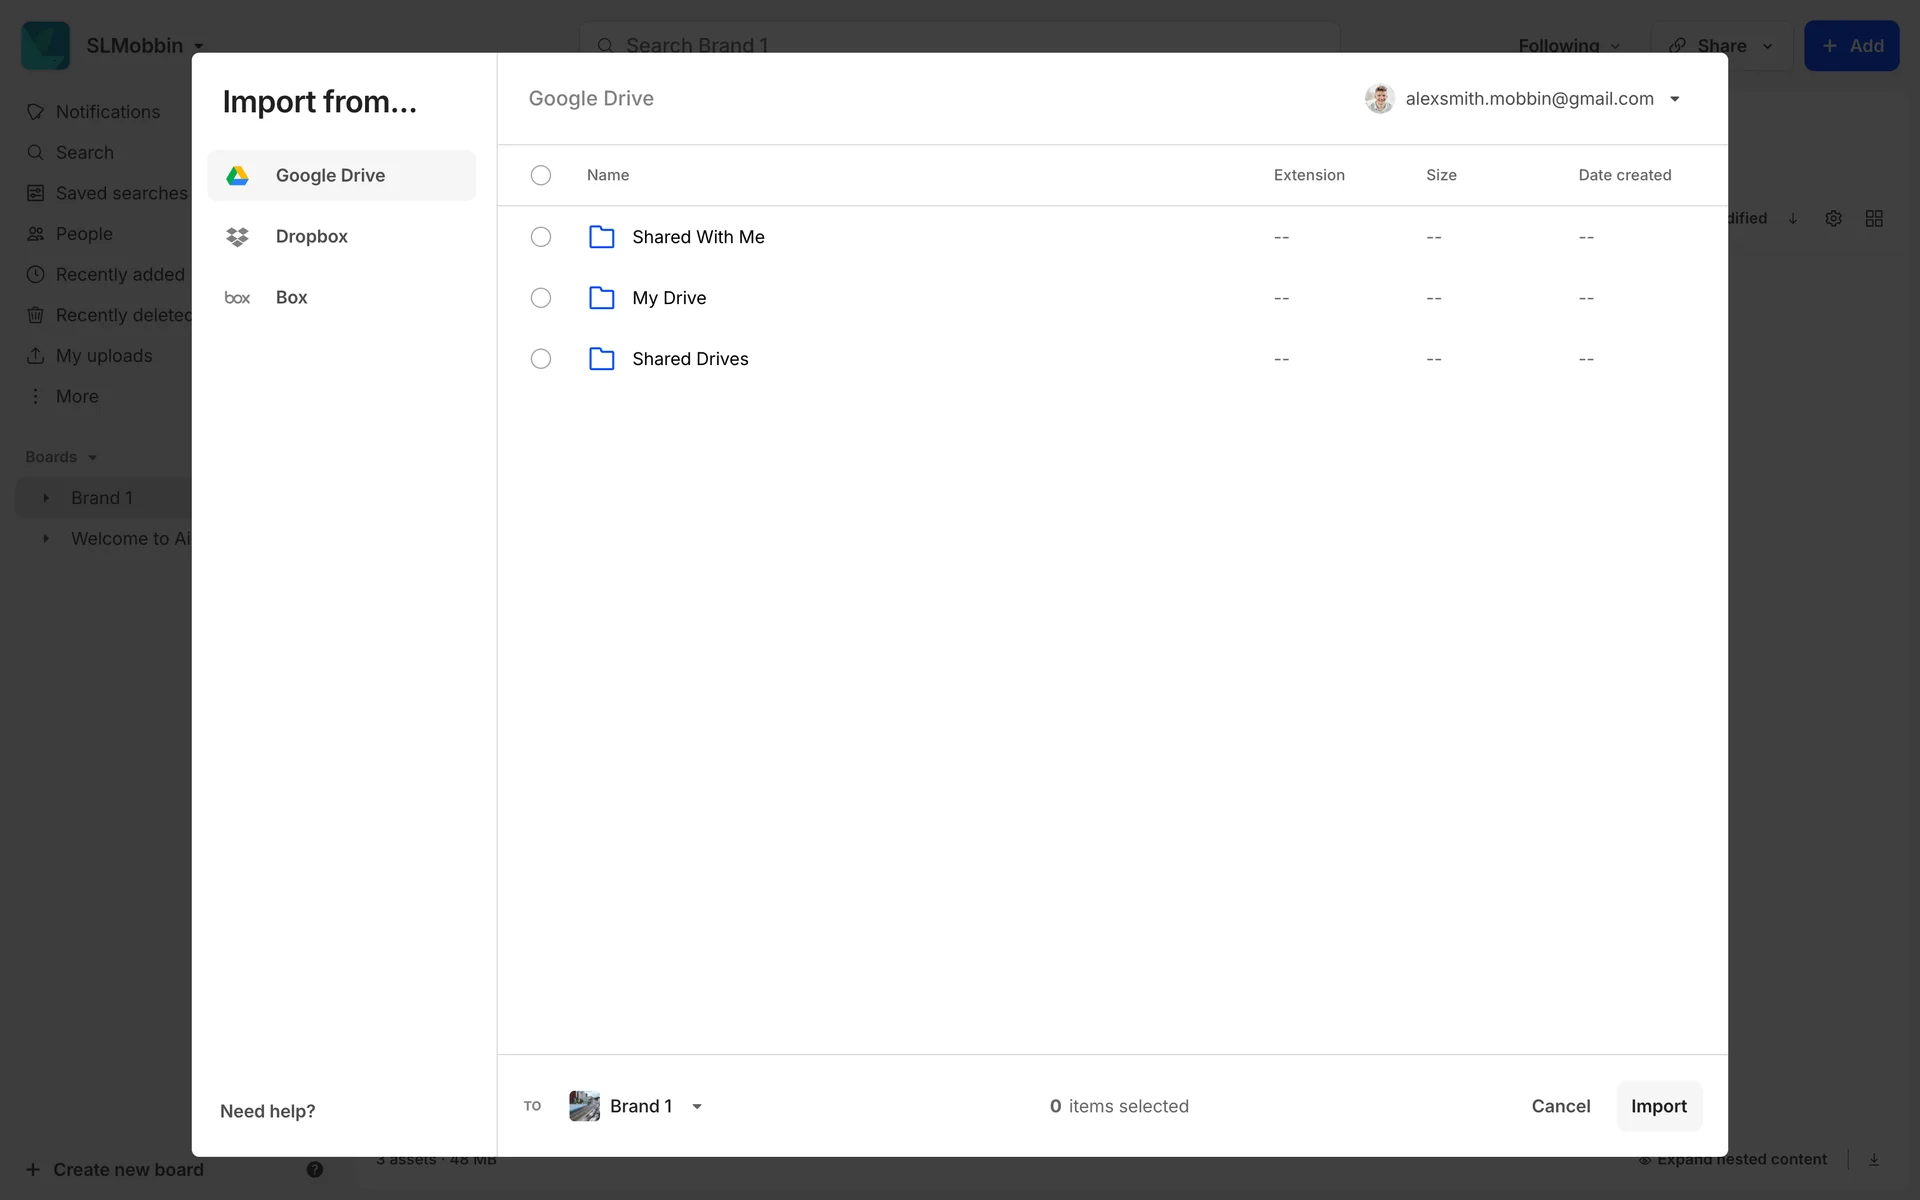
Task: Click the account avatar next to email
Action: 1379,99
